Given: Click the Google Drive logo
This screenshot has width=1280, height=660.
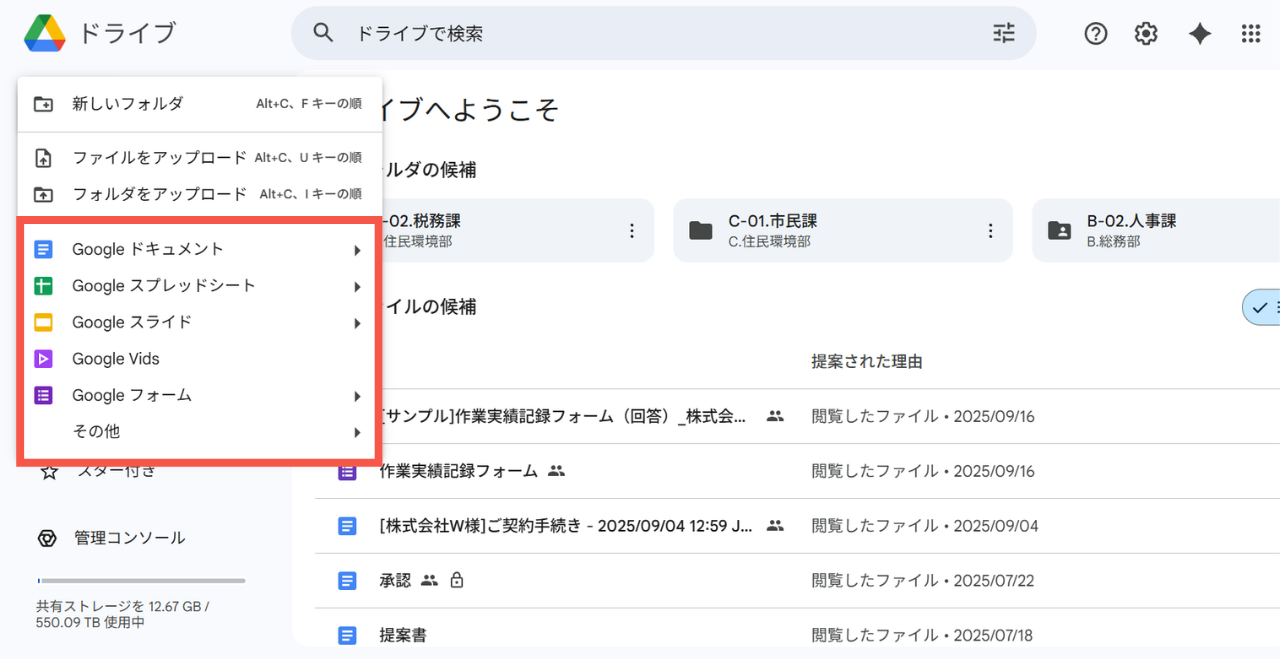Looking at the screenshot, I should [45, 33].
